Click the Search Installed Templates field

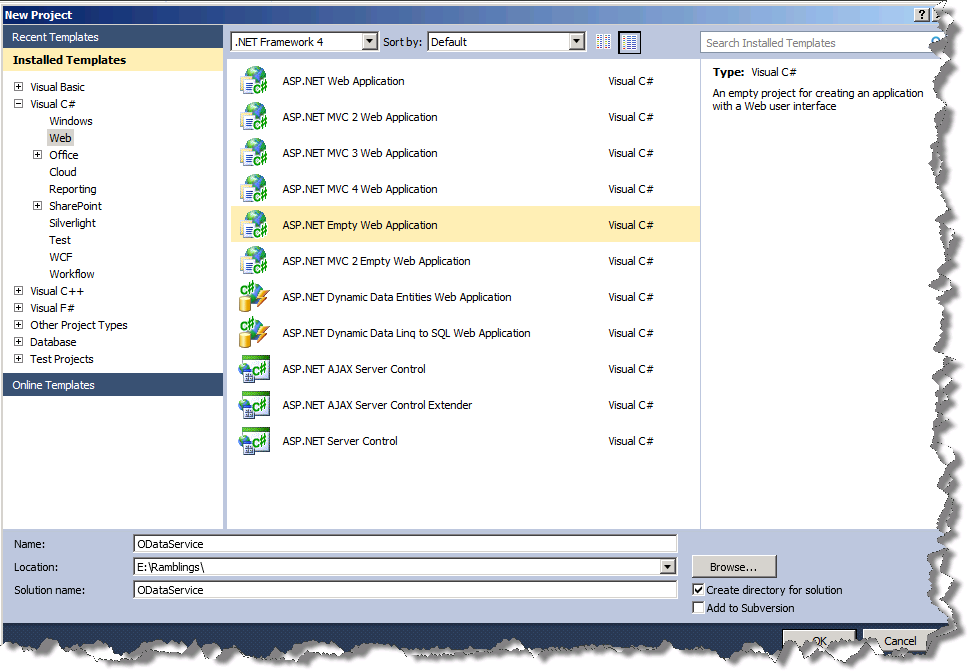coord(819,43)
